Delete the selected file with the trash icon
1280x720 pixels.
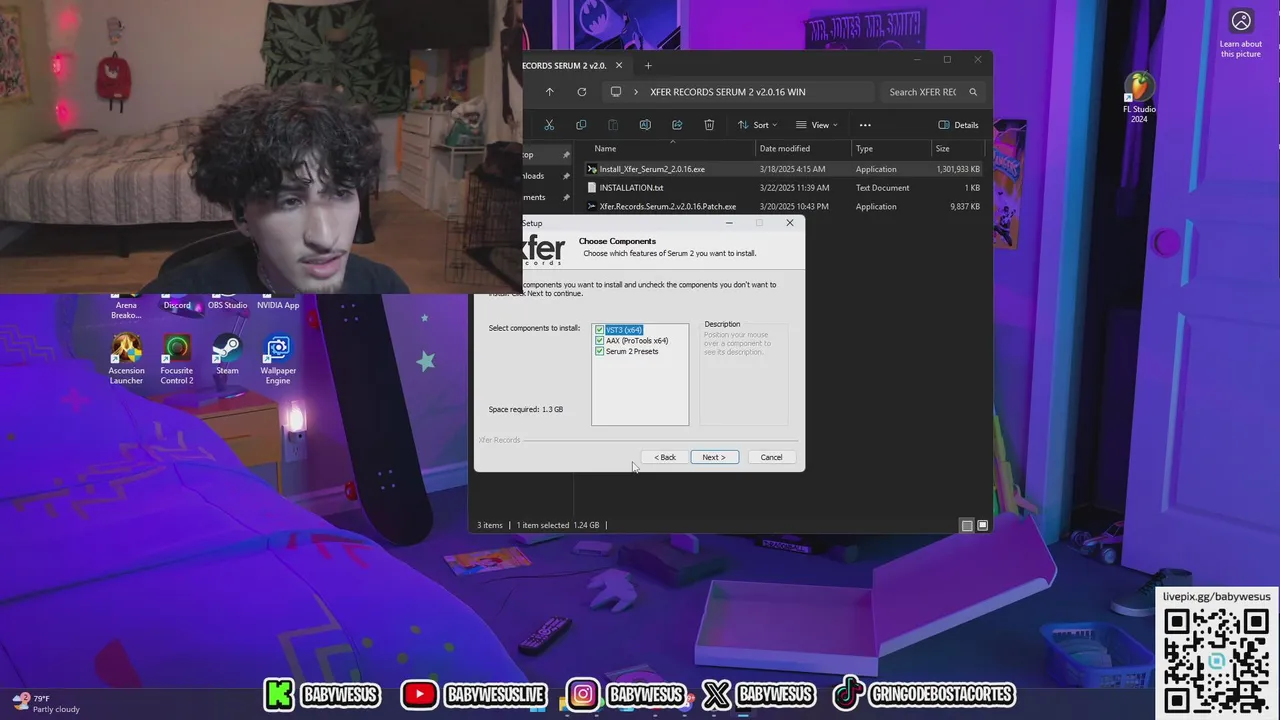coord(709,125)
